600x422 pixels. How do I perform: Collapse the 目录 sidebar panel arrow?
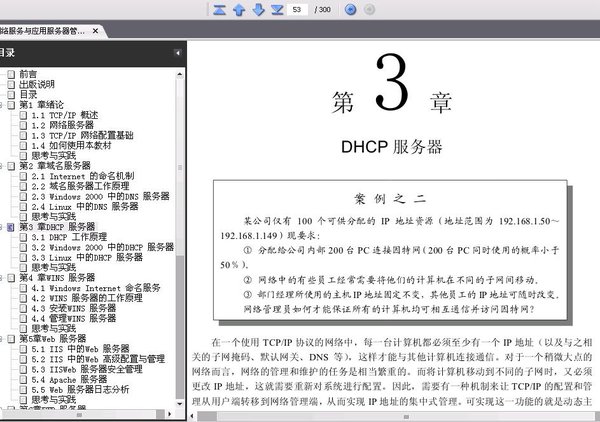178,53
